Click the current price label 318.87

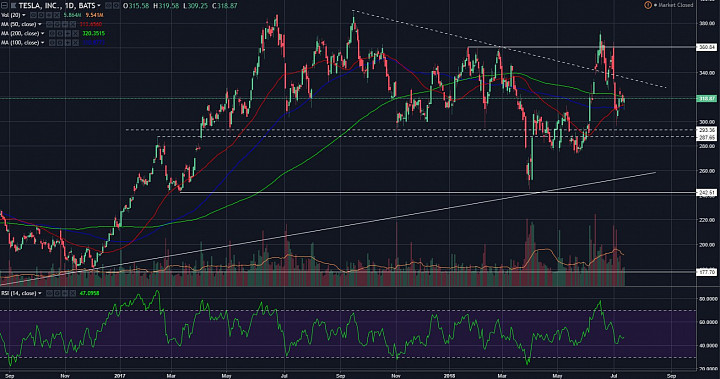[707, 99]
